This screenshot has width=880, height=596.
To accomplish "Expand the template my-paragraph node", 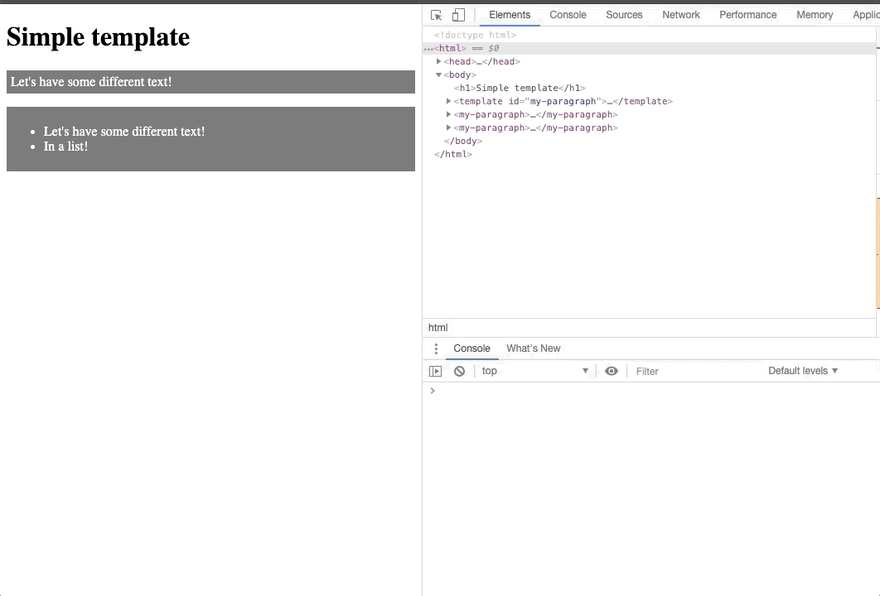I will point(448,101).
